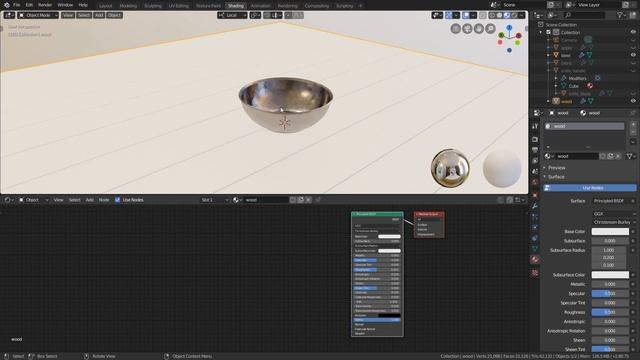Open the viewport Select menu
The image size is (640, 360).
pyautogui.click(x=84, y=15)
